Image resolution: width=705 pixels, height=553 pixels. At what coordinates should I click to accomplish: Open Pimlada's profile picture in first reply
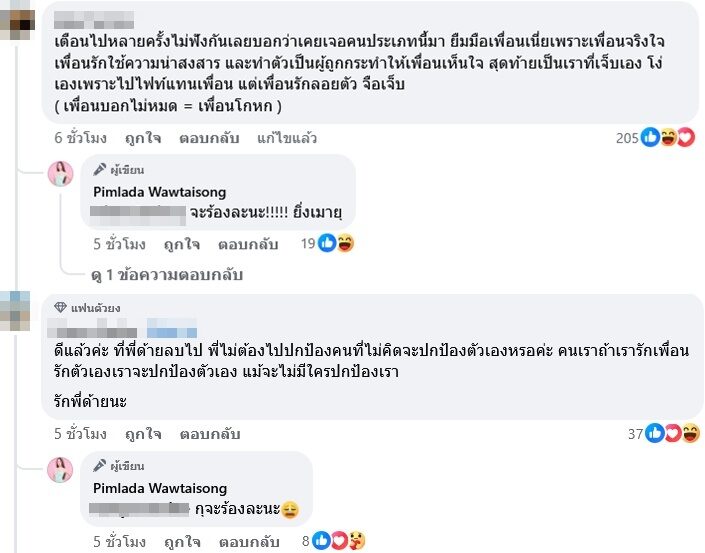61,173
